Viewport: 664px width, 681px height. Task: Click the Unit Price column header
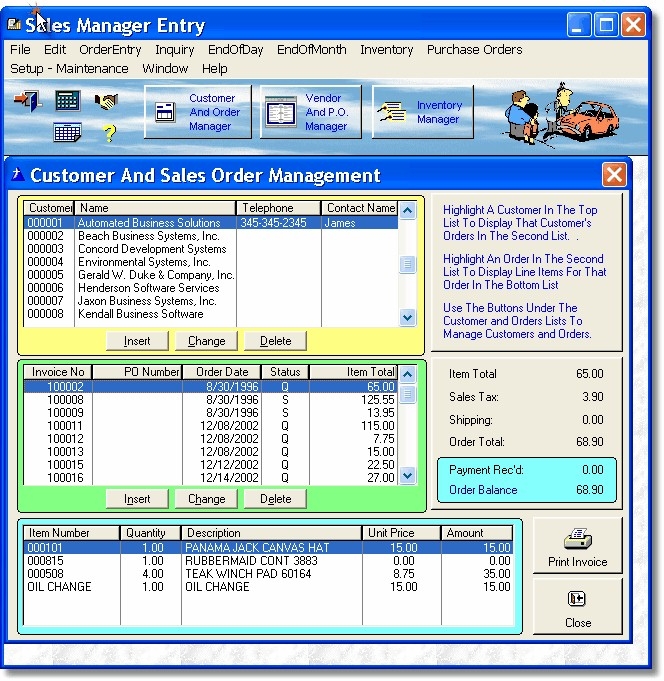[402, 533]
